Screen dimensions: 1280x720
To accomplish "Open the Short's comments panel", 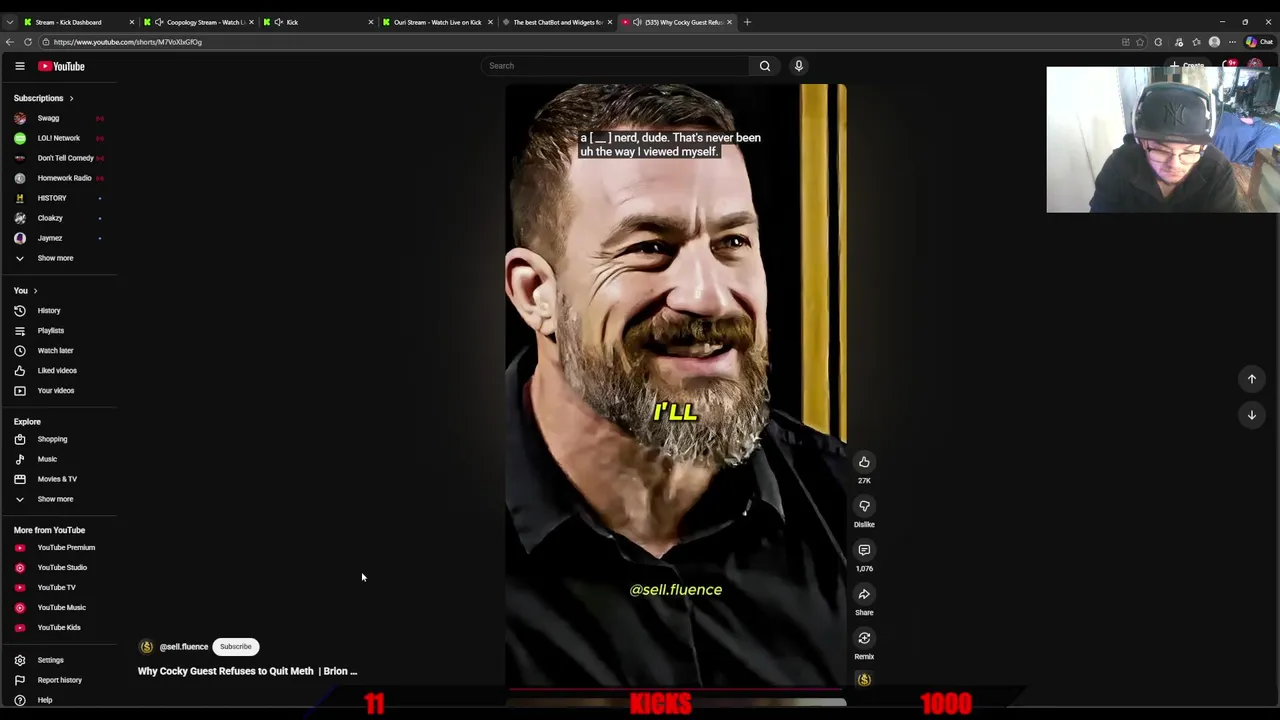I will click(x=864, y=550).
